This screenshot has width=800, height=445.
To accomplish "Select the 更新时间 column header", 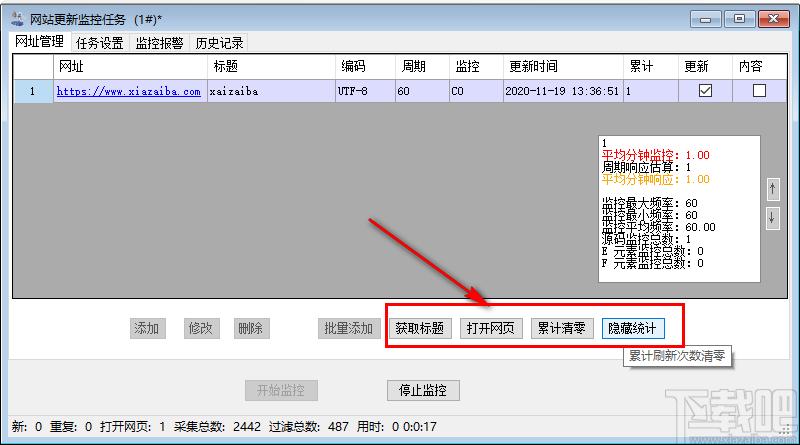I will tap(563, 66).
